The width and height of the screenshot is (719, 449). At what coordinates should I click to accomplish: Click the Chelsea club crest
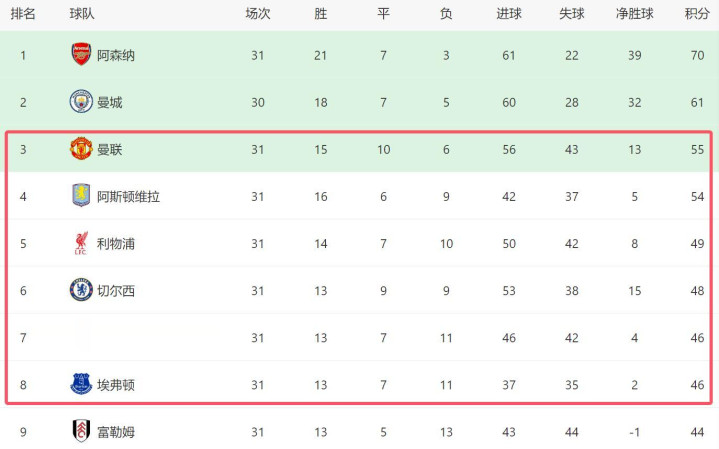click(x=81, y=290)
